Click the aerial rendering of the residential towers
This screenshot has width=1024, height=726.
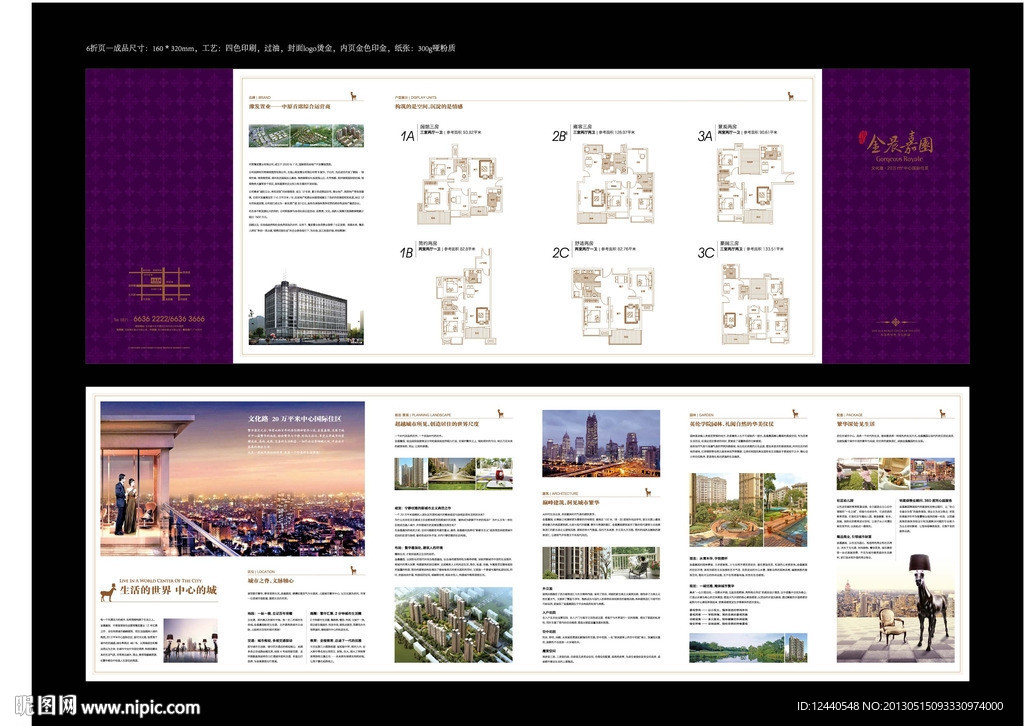[453, 625]
